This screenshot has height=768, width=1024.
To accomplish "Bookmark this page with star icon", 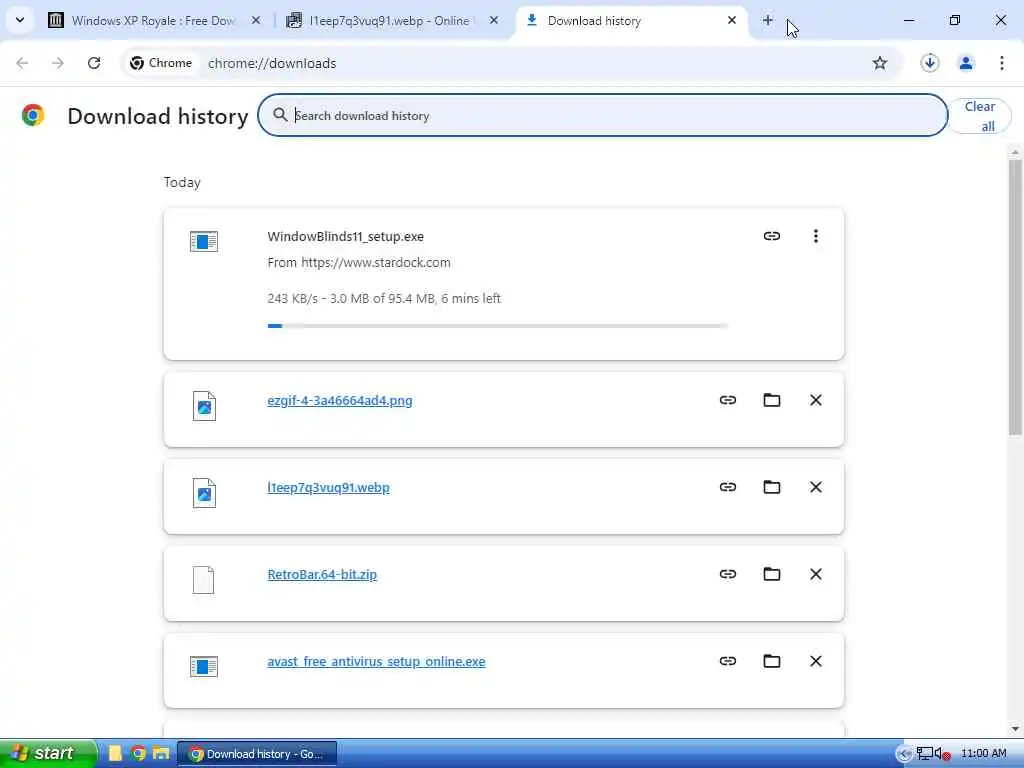I will (880, 63).
